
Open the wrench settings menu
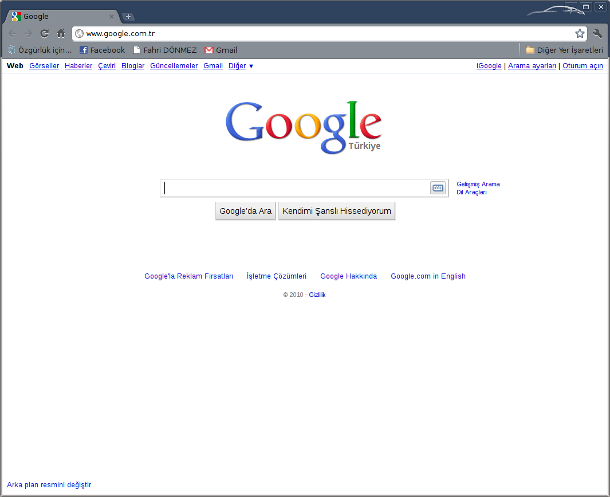(x=597, y=33)
